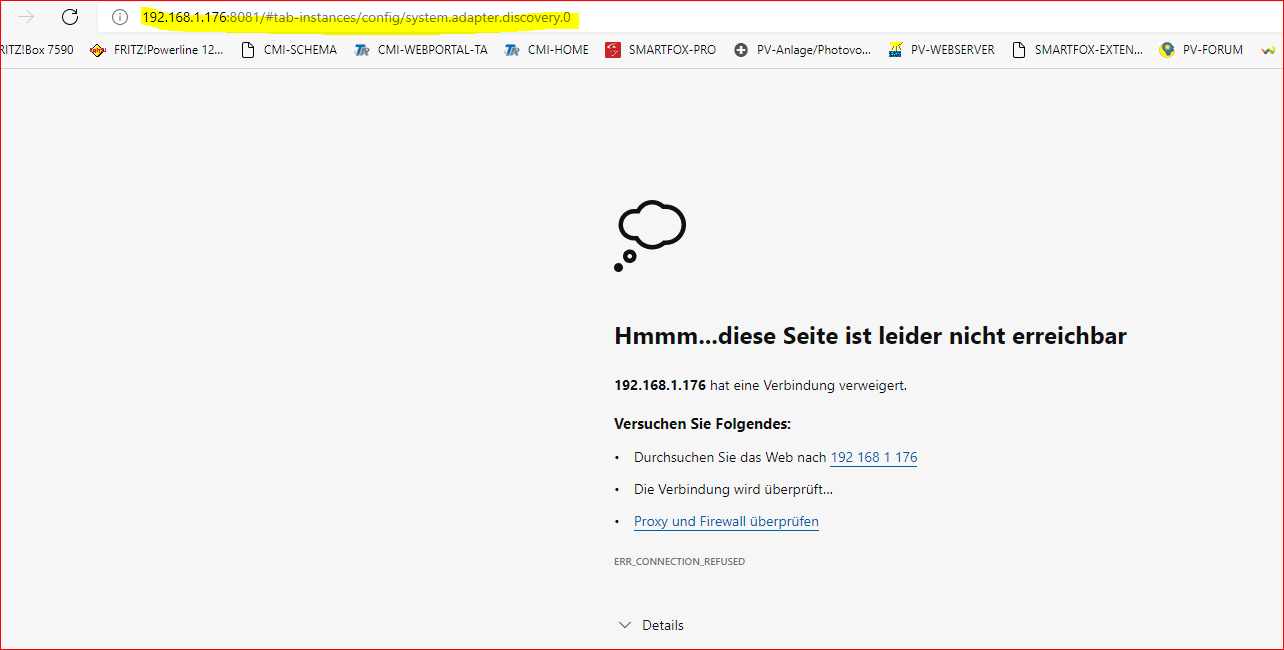Open Proxy und Firewall überprüfen link

[726, 521]
